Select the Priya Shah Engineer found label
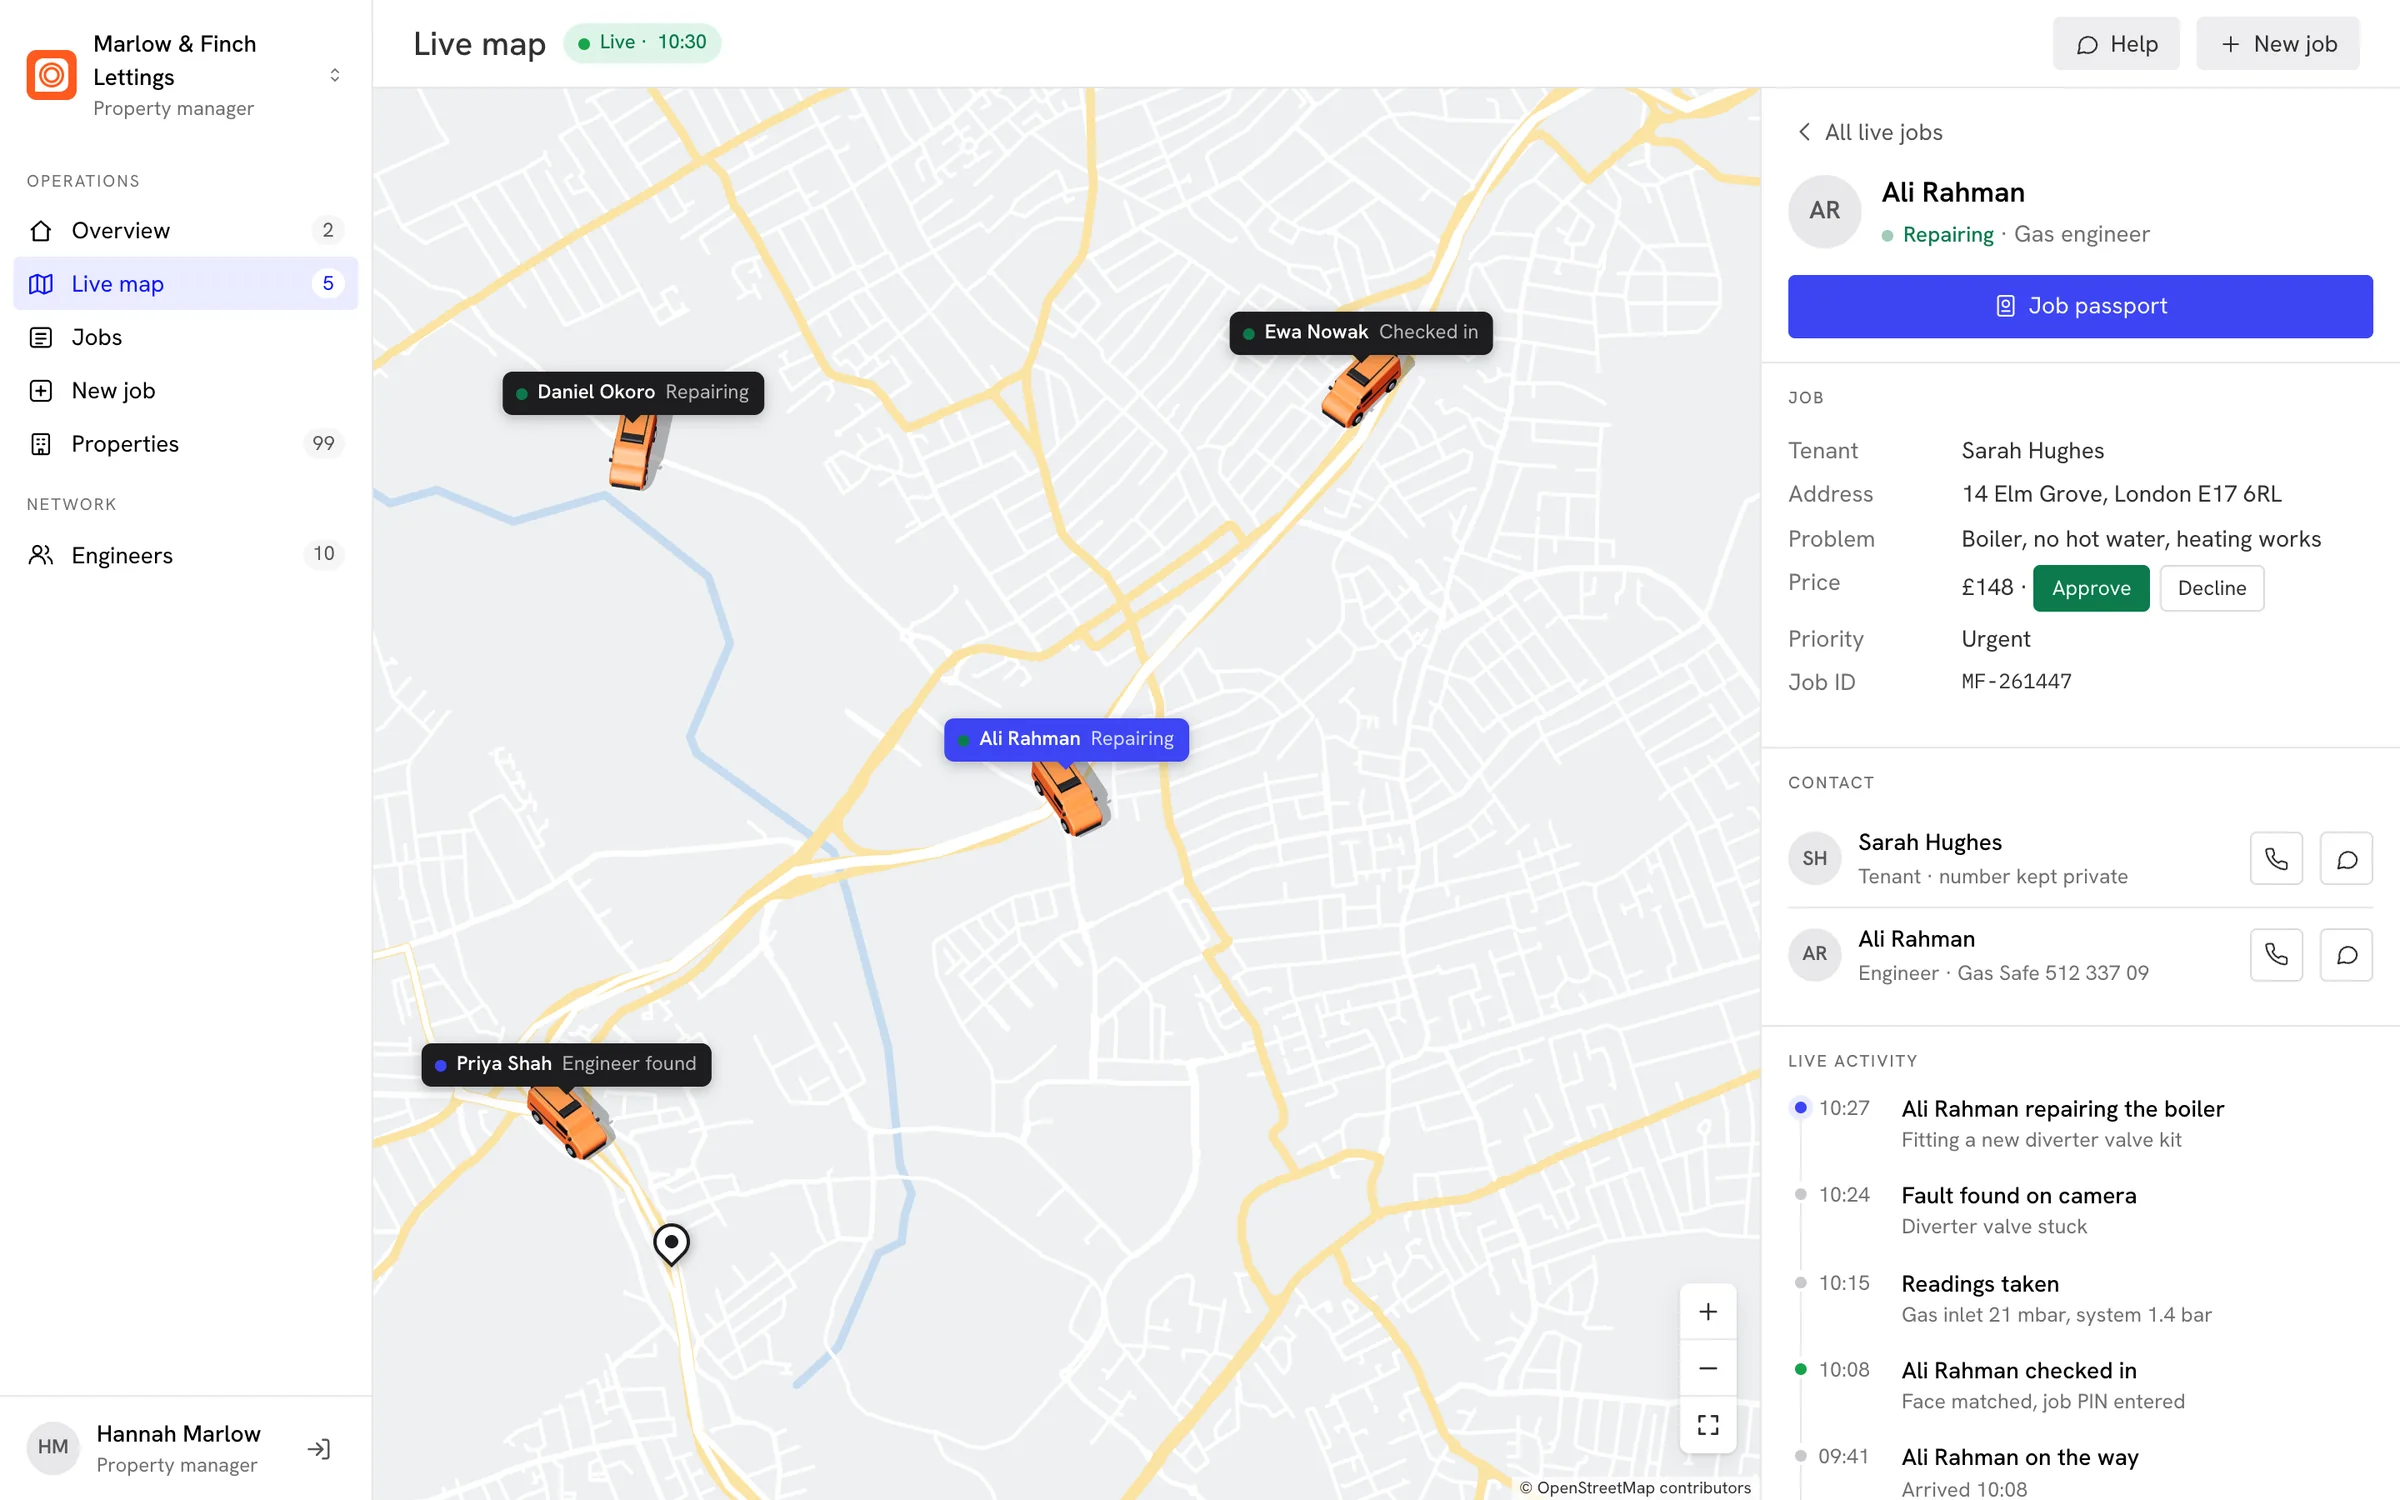 click(566, 1064)
